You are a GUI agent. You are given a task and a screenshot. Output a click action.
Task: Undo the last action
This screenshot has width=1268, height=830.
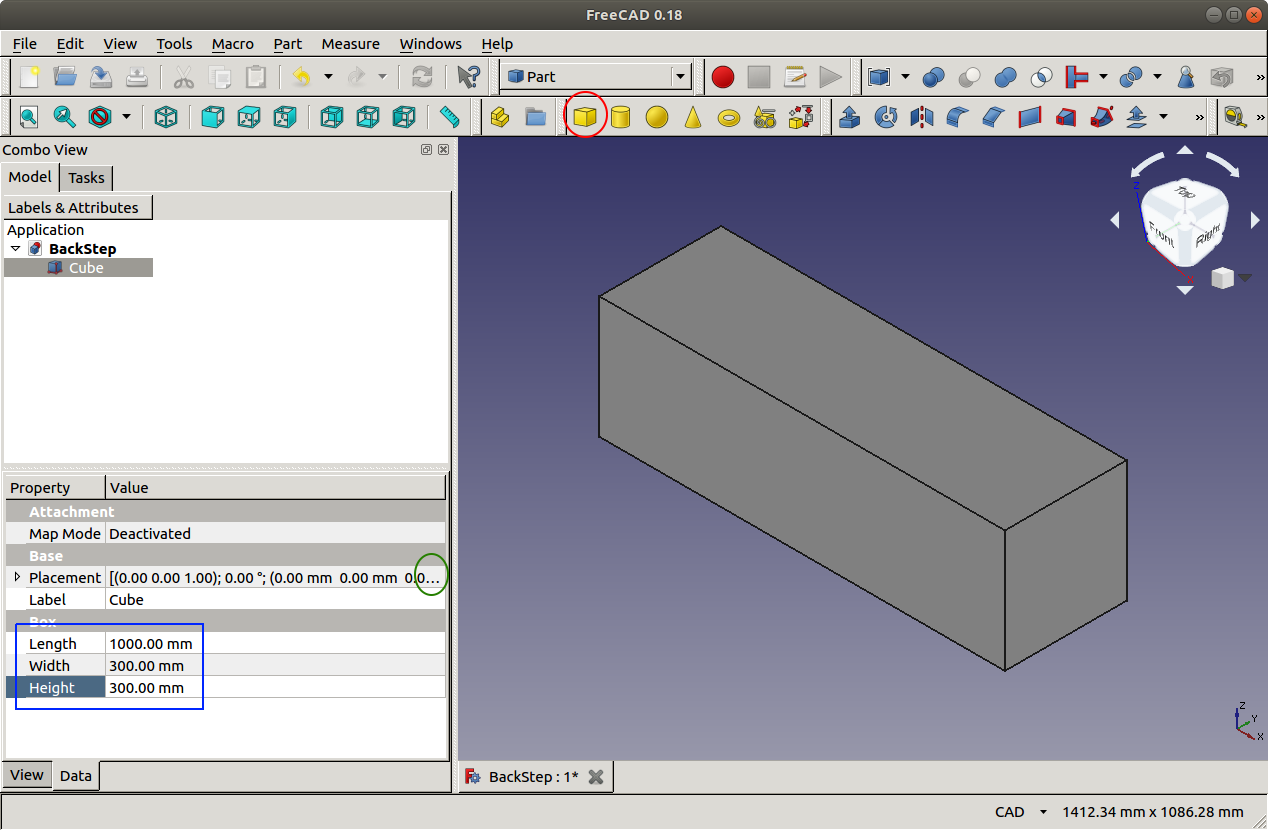pyautogui.click(x=301, y=77)
